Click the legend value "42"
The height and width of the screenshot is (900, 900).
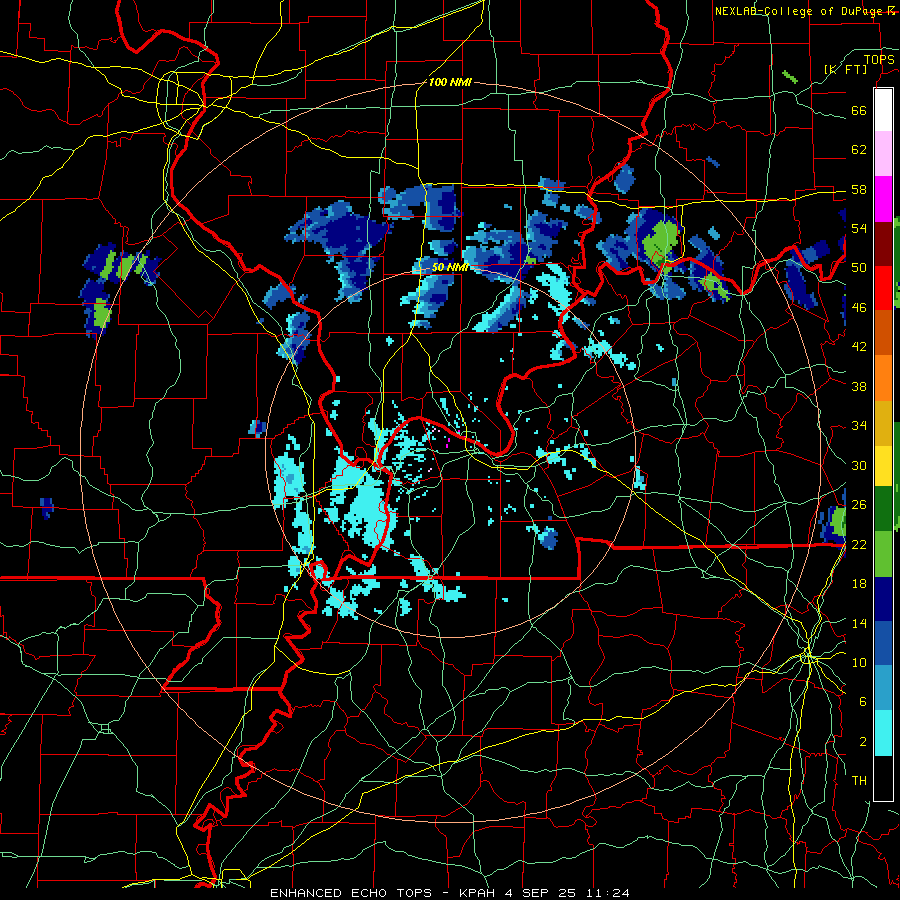pyautogui.click(x=859, y=347)
